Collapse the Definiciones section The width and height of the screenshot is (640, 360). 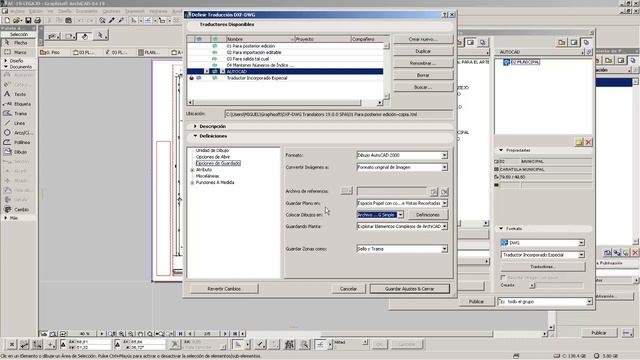point(195,136)
